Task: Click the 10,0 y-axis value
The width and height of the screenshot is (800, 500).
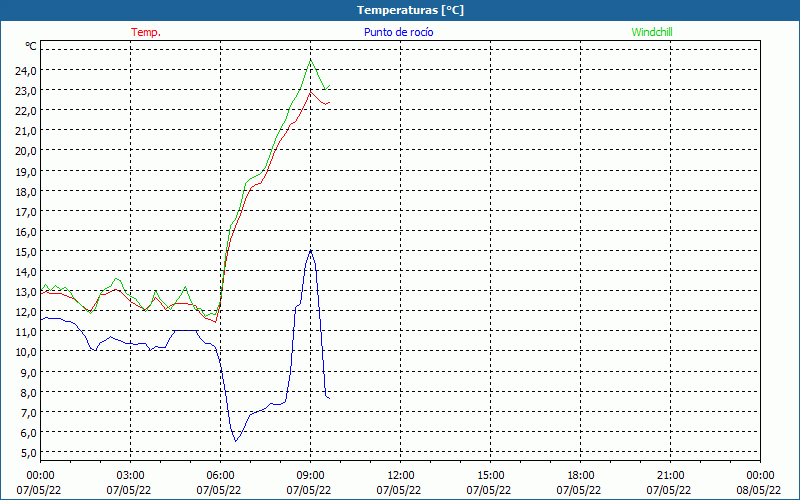Action: tap(26, 352)
